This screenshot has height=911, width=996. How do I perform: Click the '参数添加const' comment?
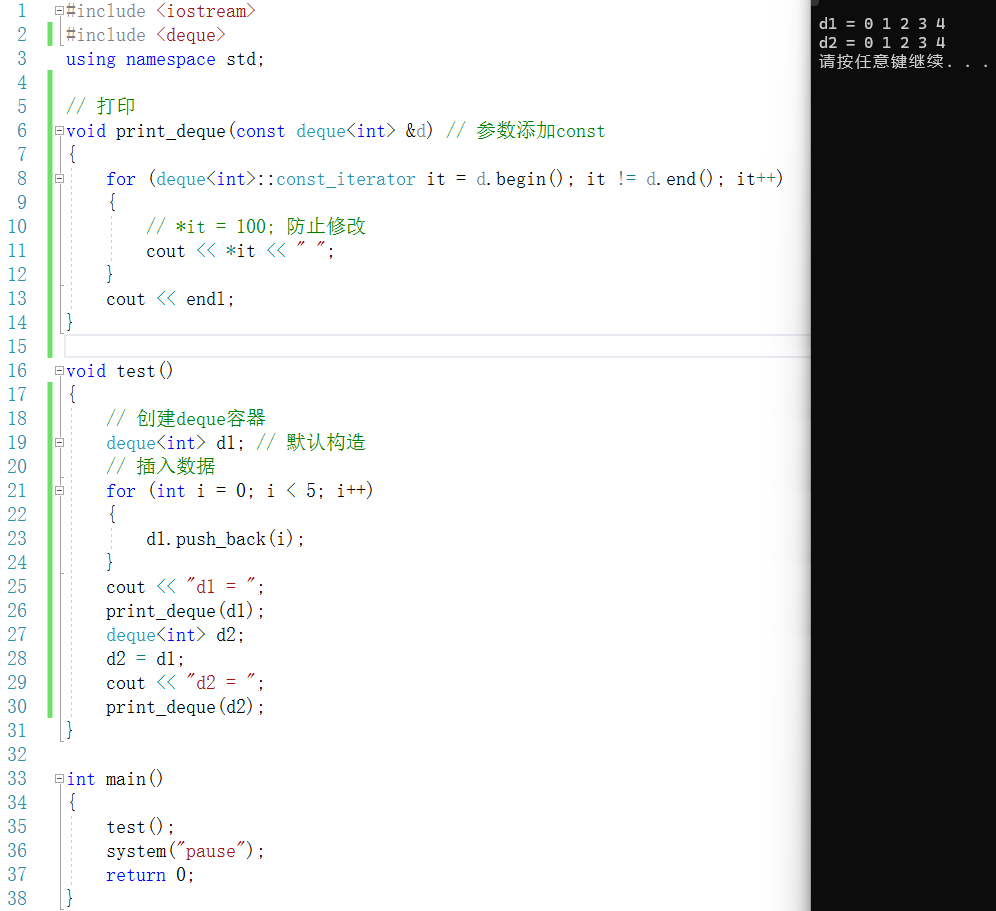click(541, 131)
